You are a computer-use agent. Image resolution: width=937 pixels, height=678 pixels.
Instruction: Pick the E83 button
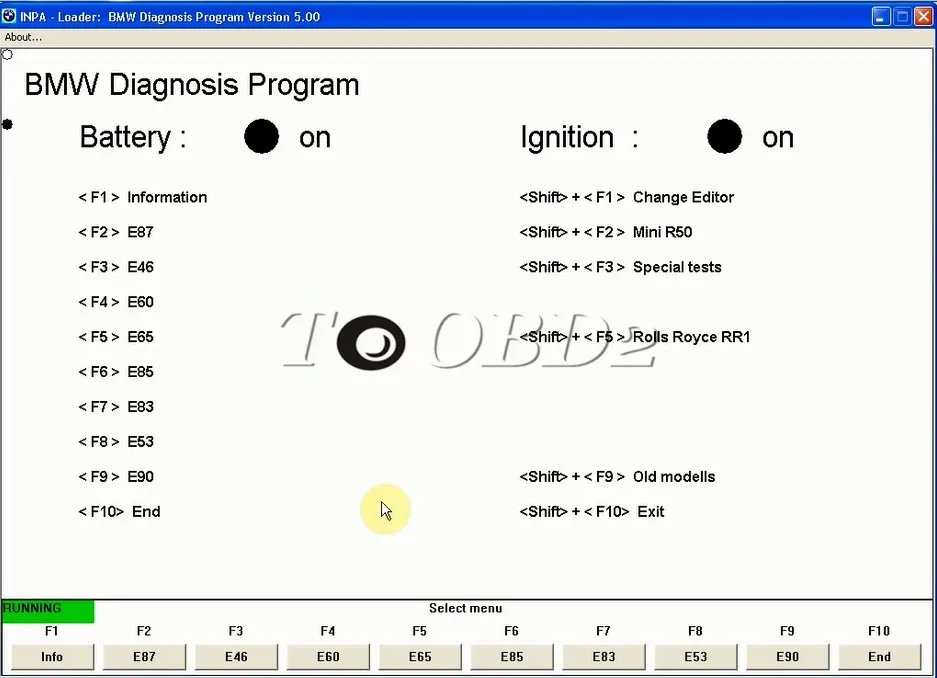(604, 656)
